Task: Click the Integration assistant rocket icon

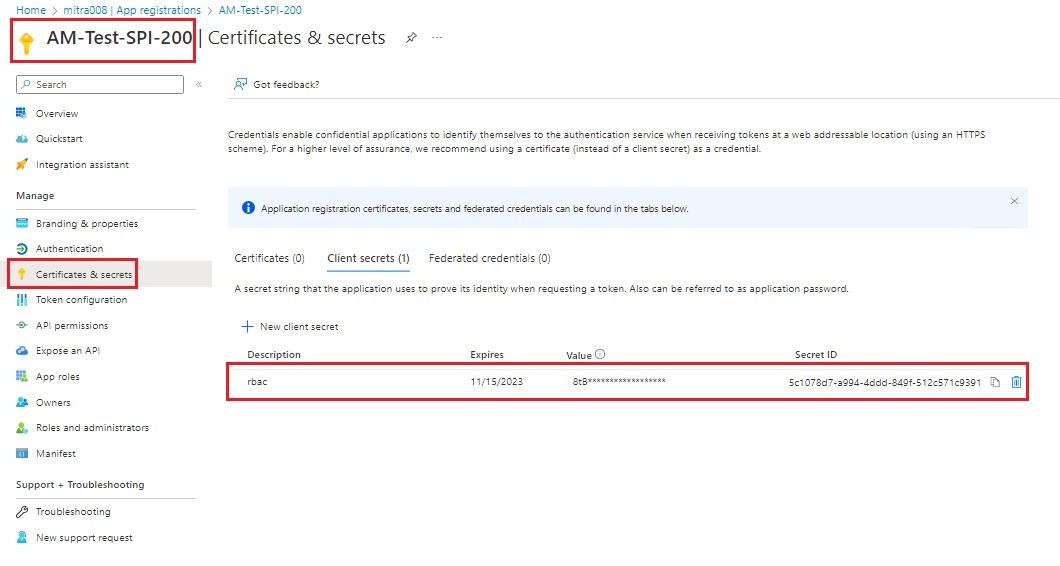Action: click(22, 164)
